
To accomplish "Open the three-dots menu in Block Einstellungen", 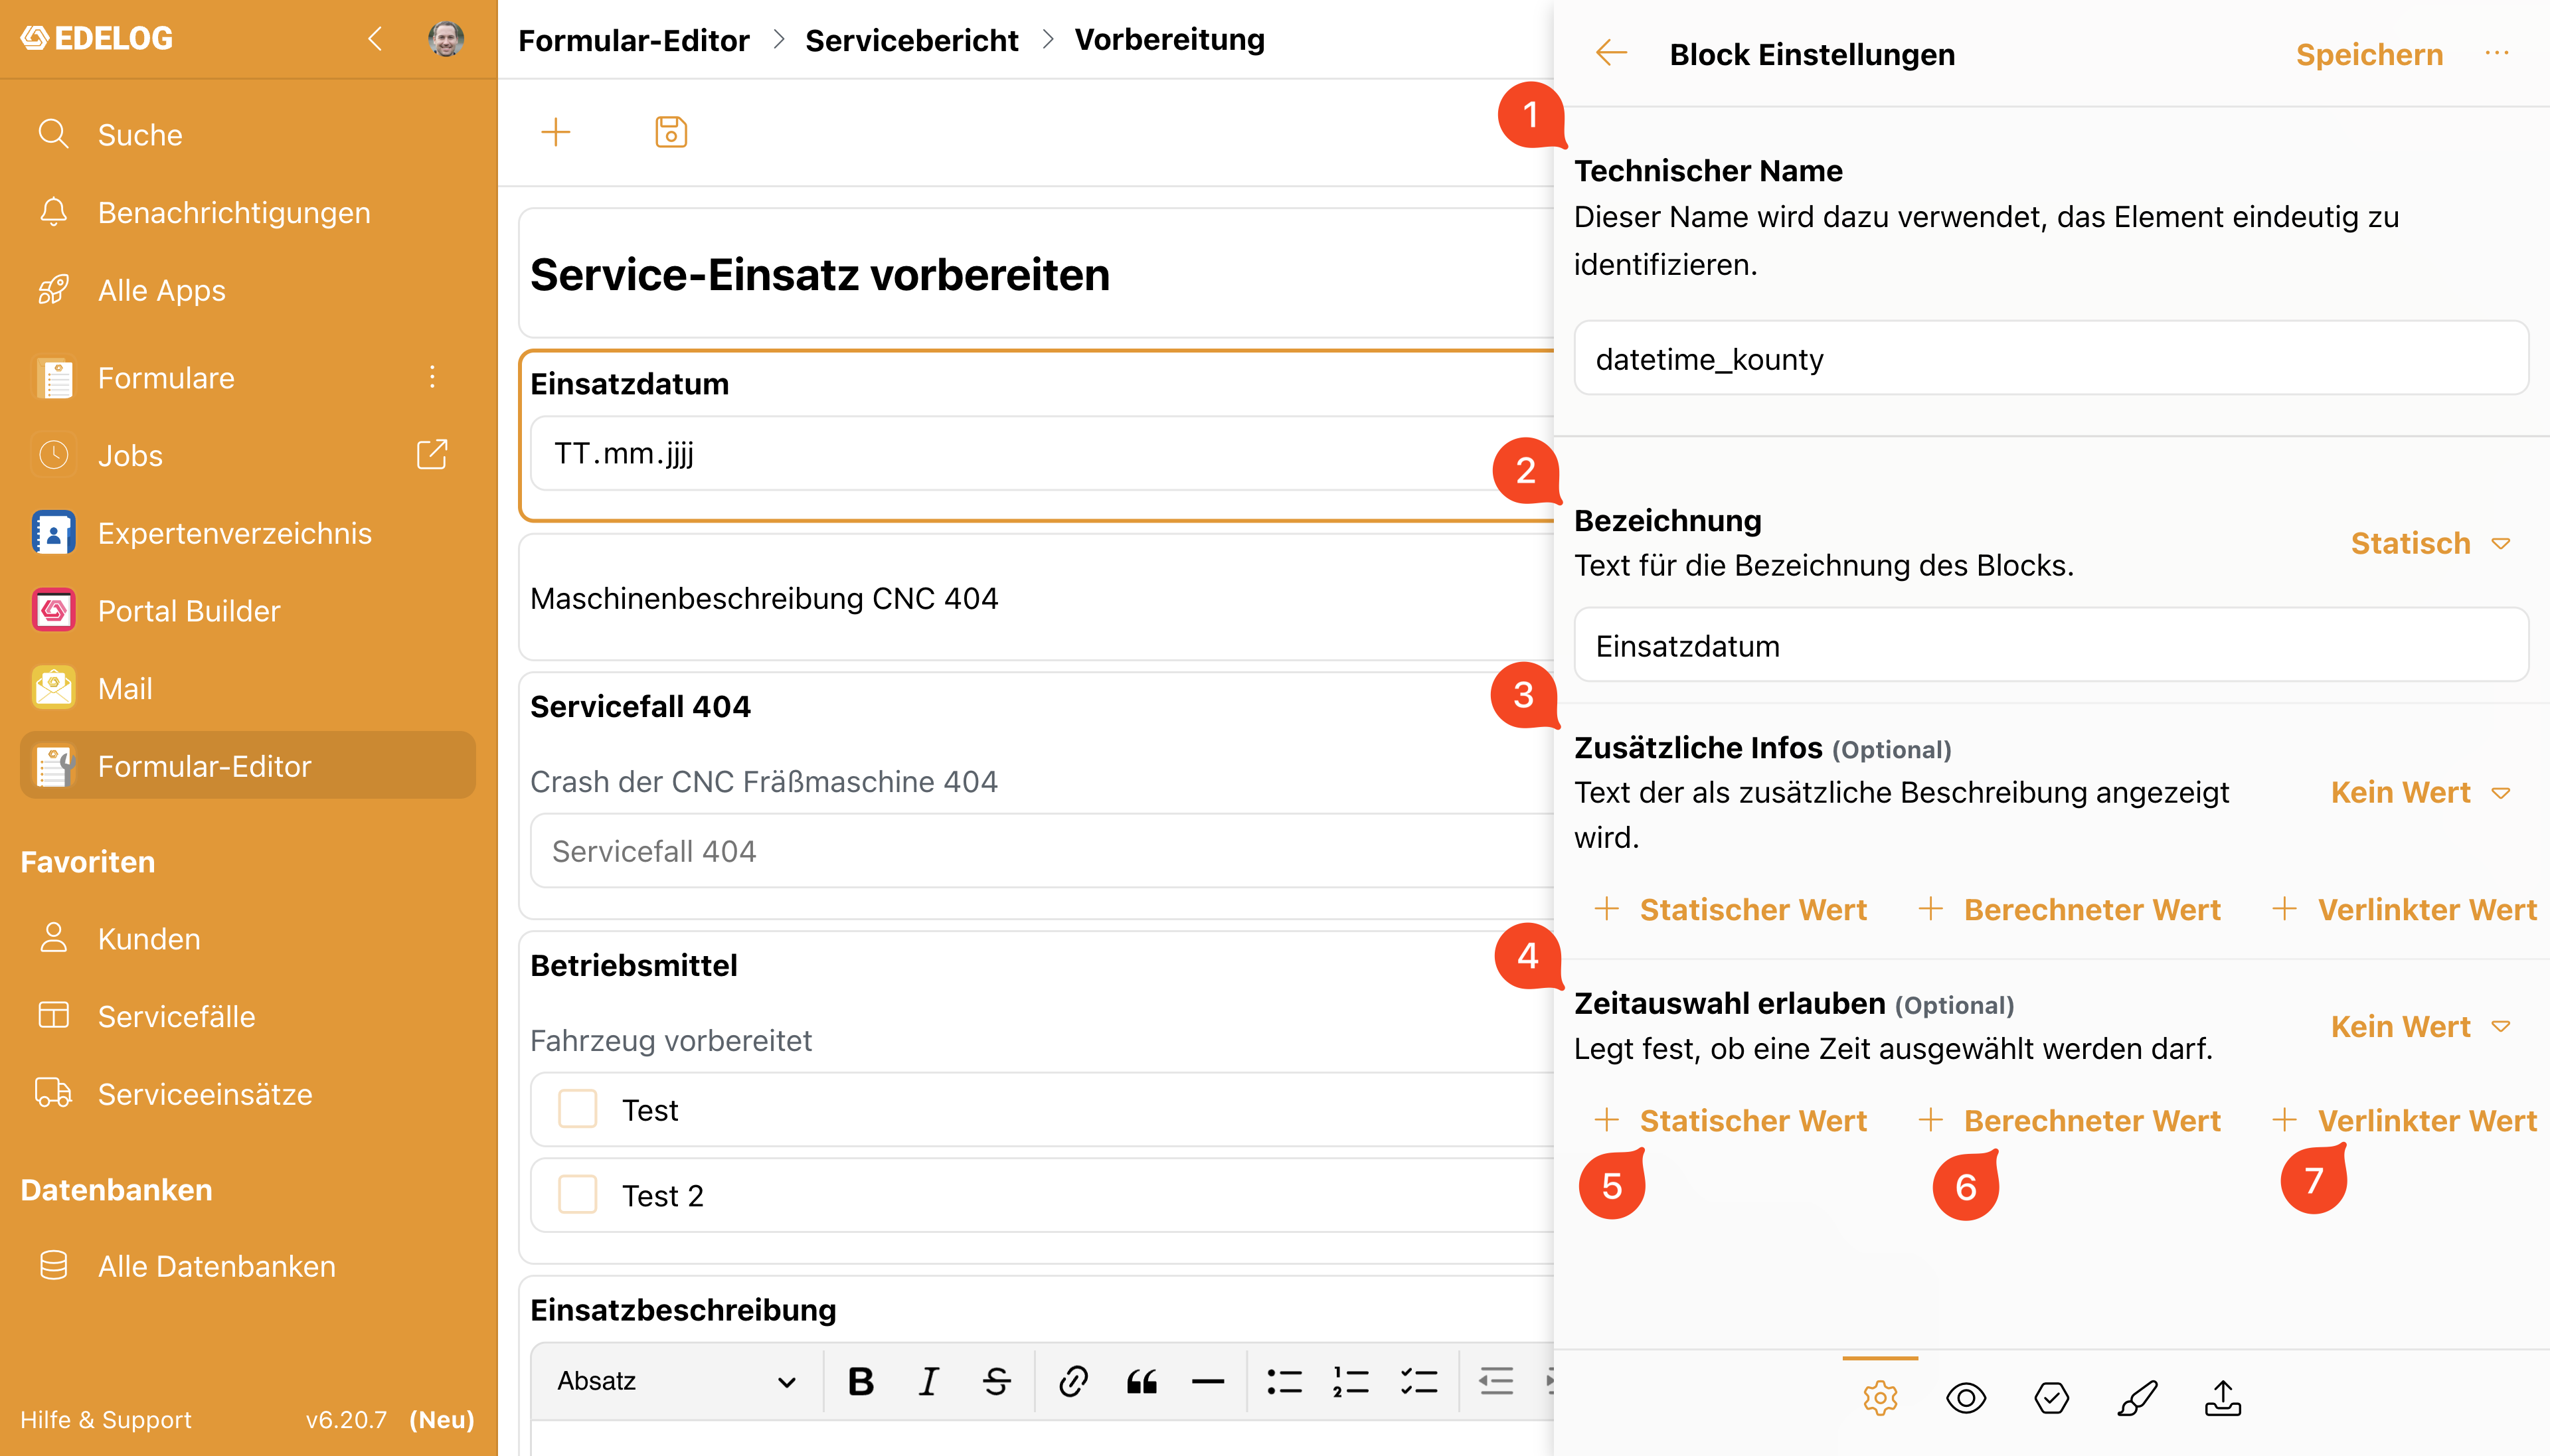I will click(x=2497, y=53).
